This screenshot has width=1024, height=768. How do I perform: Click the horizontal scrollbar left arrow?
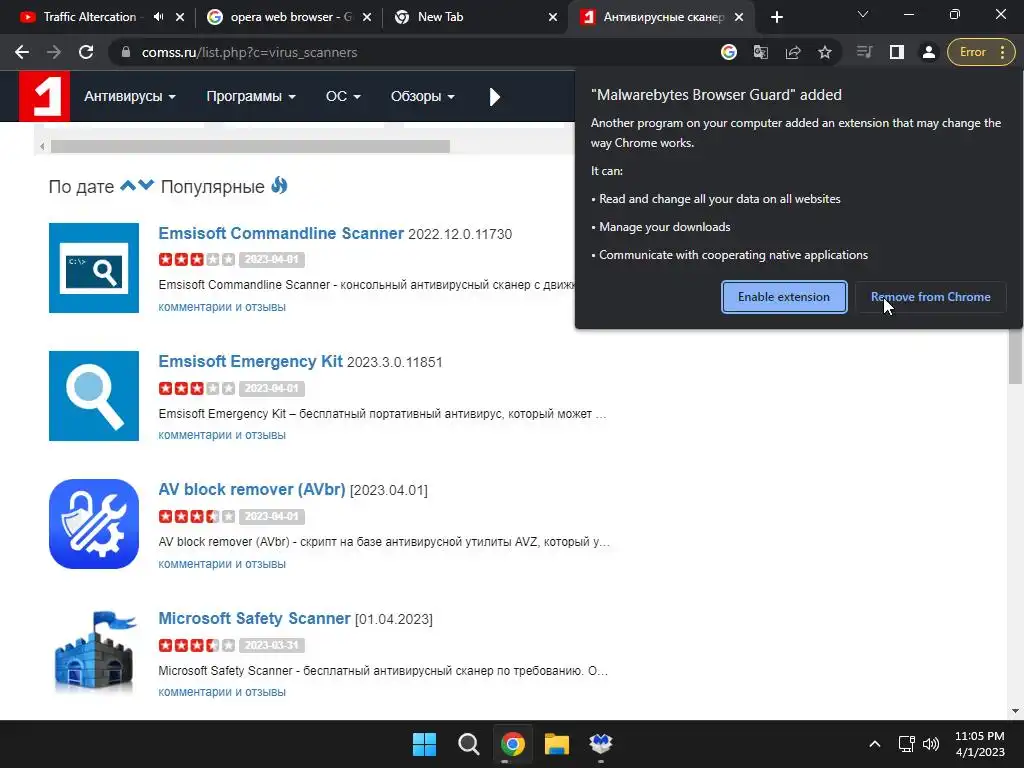click(42, 146)
